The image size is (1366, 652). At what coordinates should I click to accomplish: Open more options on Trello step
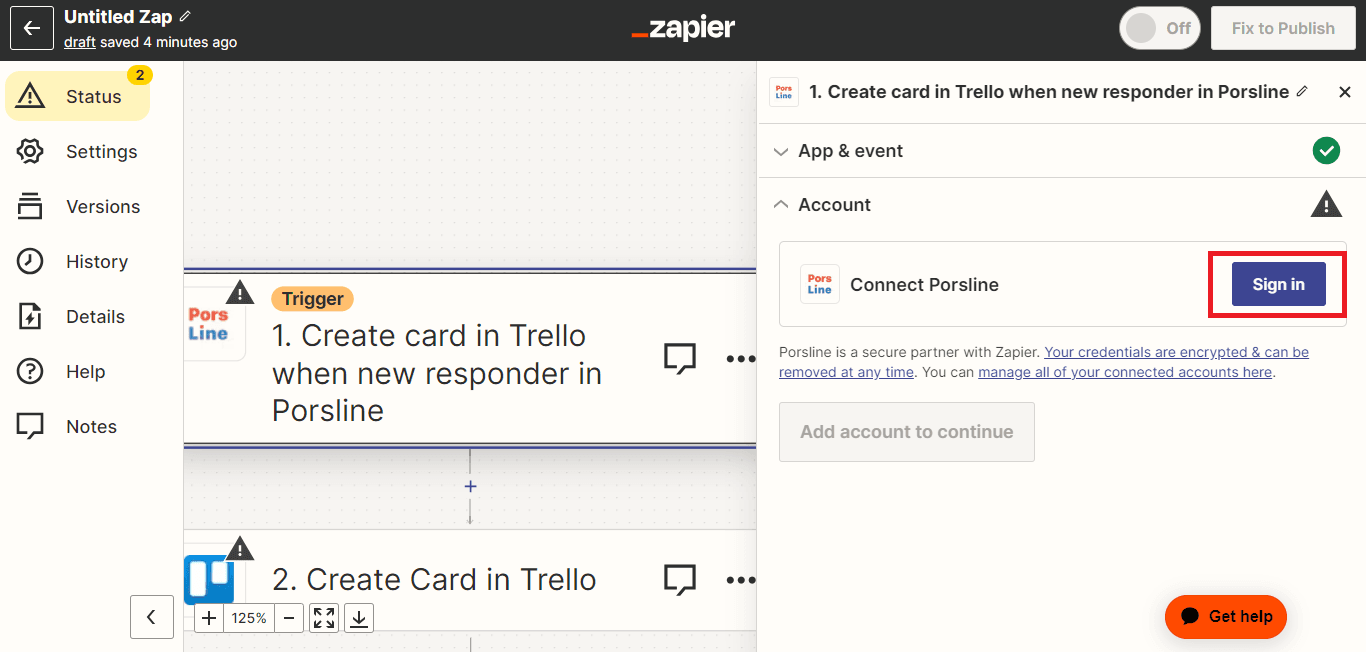pos(740,580)
